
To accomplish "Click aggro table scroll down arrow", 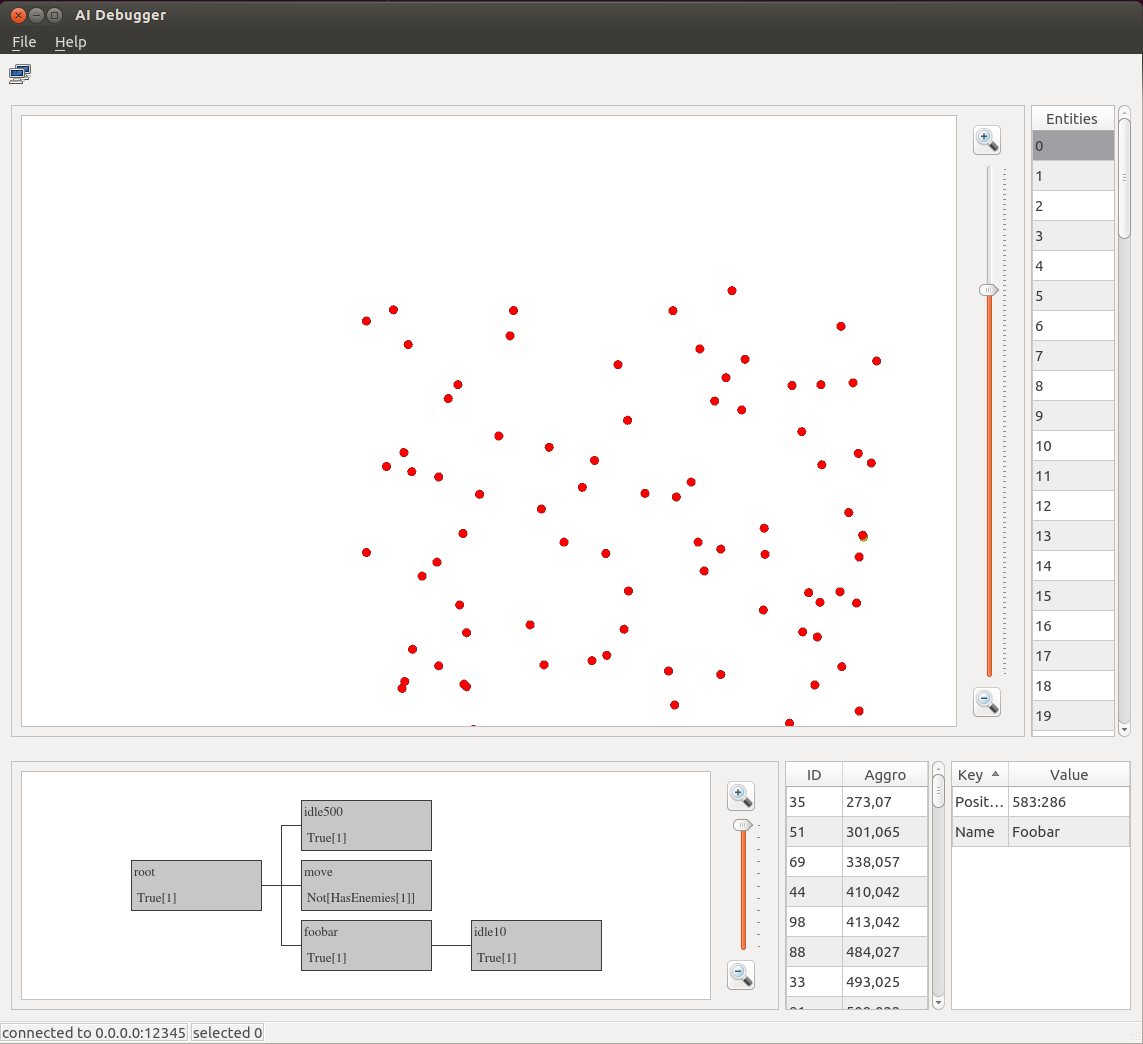I will tap(938, 1002).
